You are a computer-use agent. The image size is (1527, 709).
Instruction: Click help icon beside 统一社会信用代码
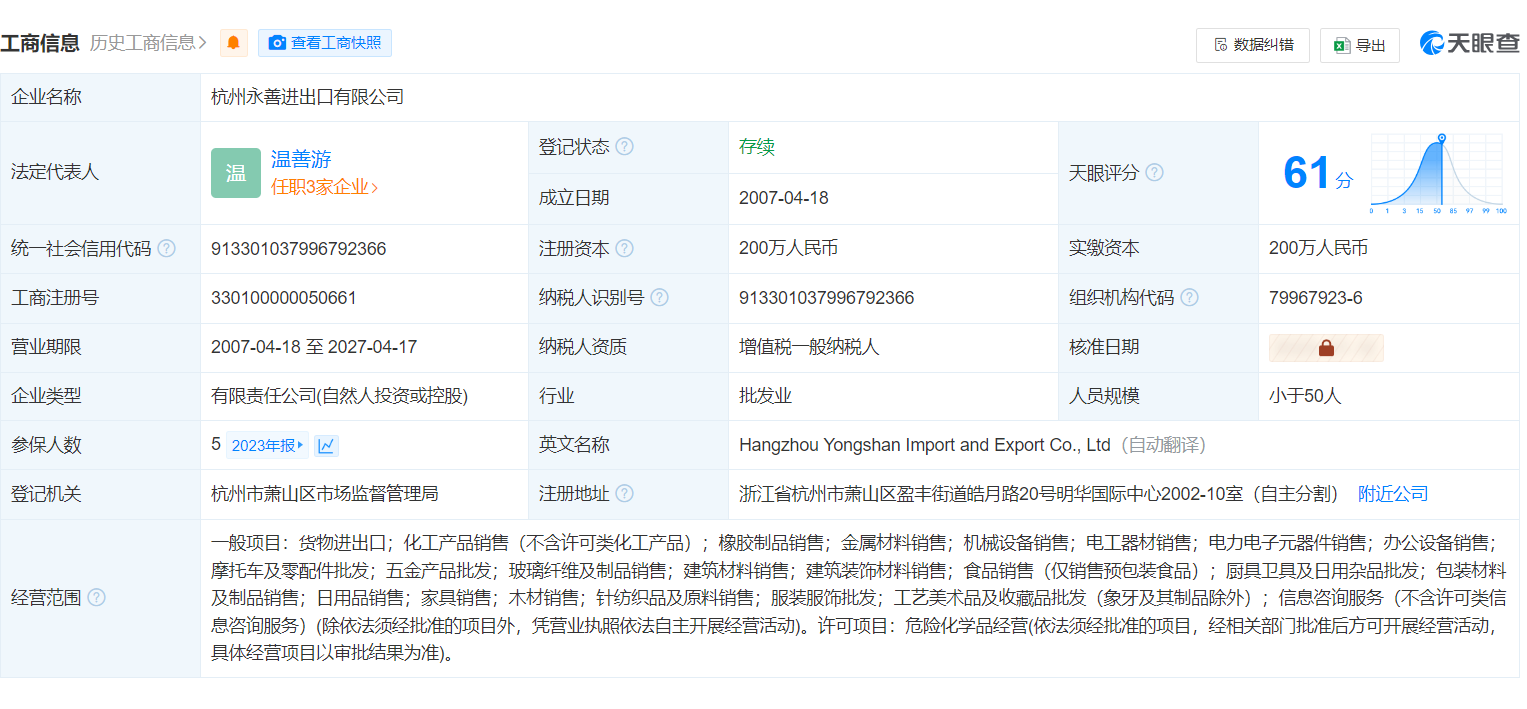coord(166,249)
